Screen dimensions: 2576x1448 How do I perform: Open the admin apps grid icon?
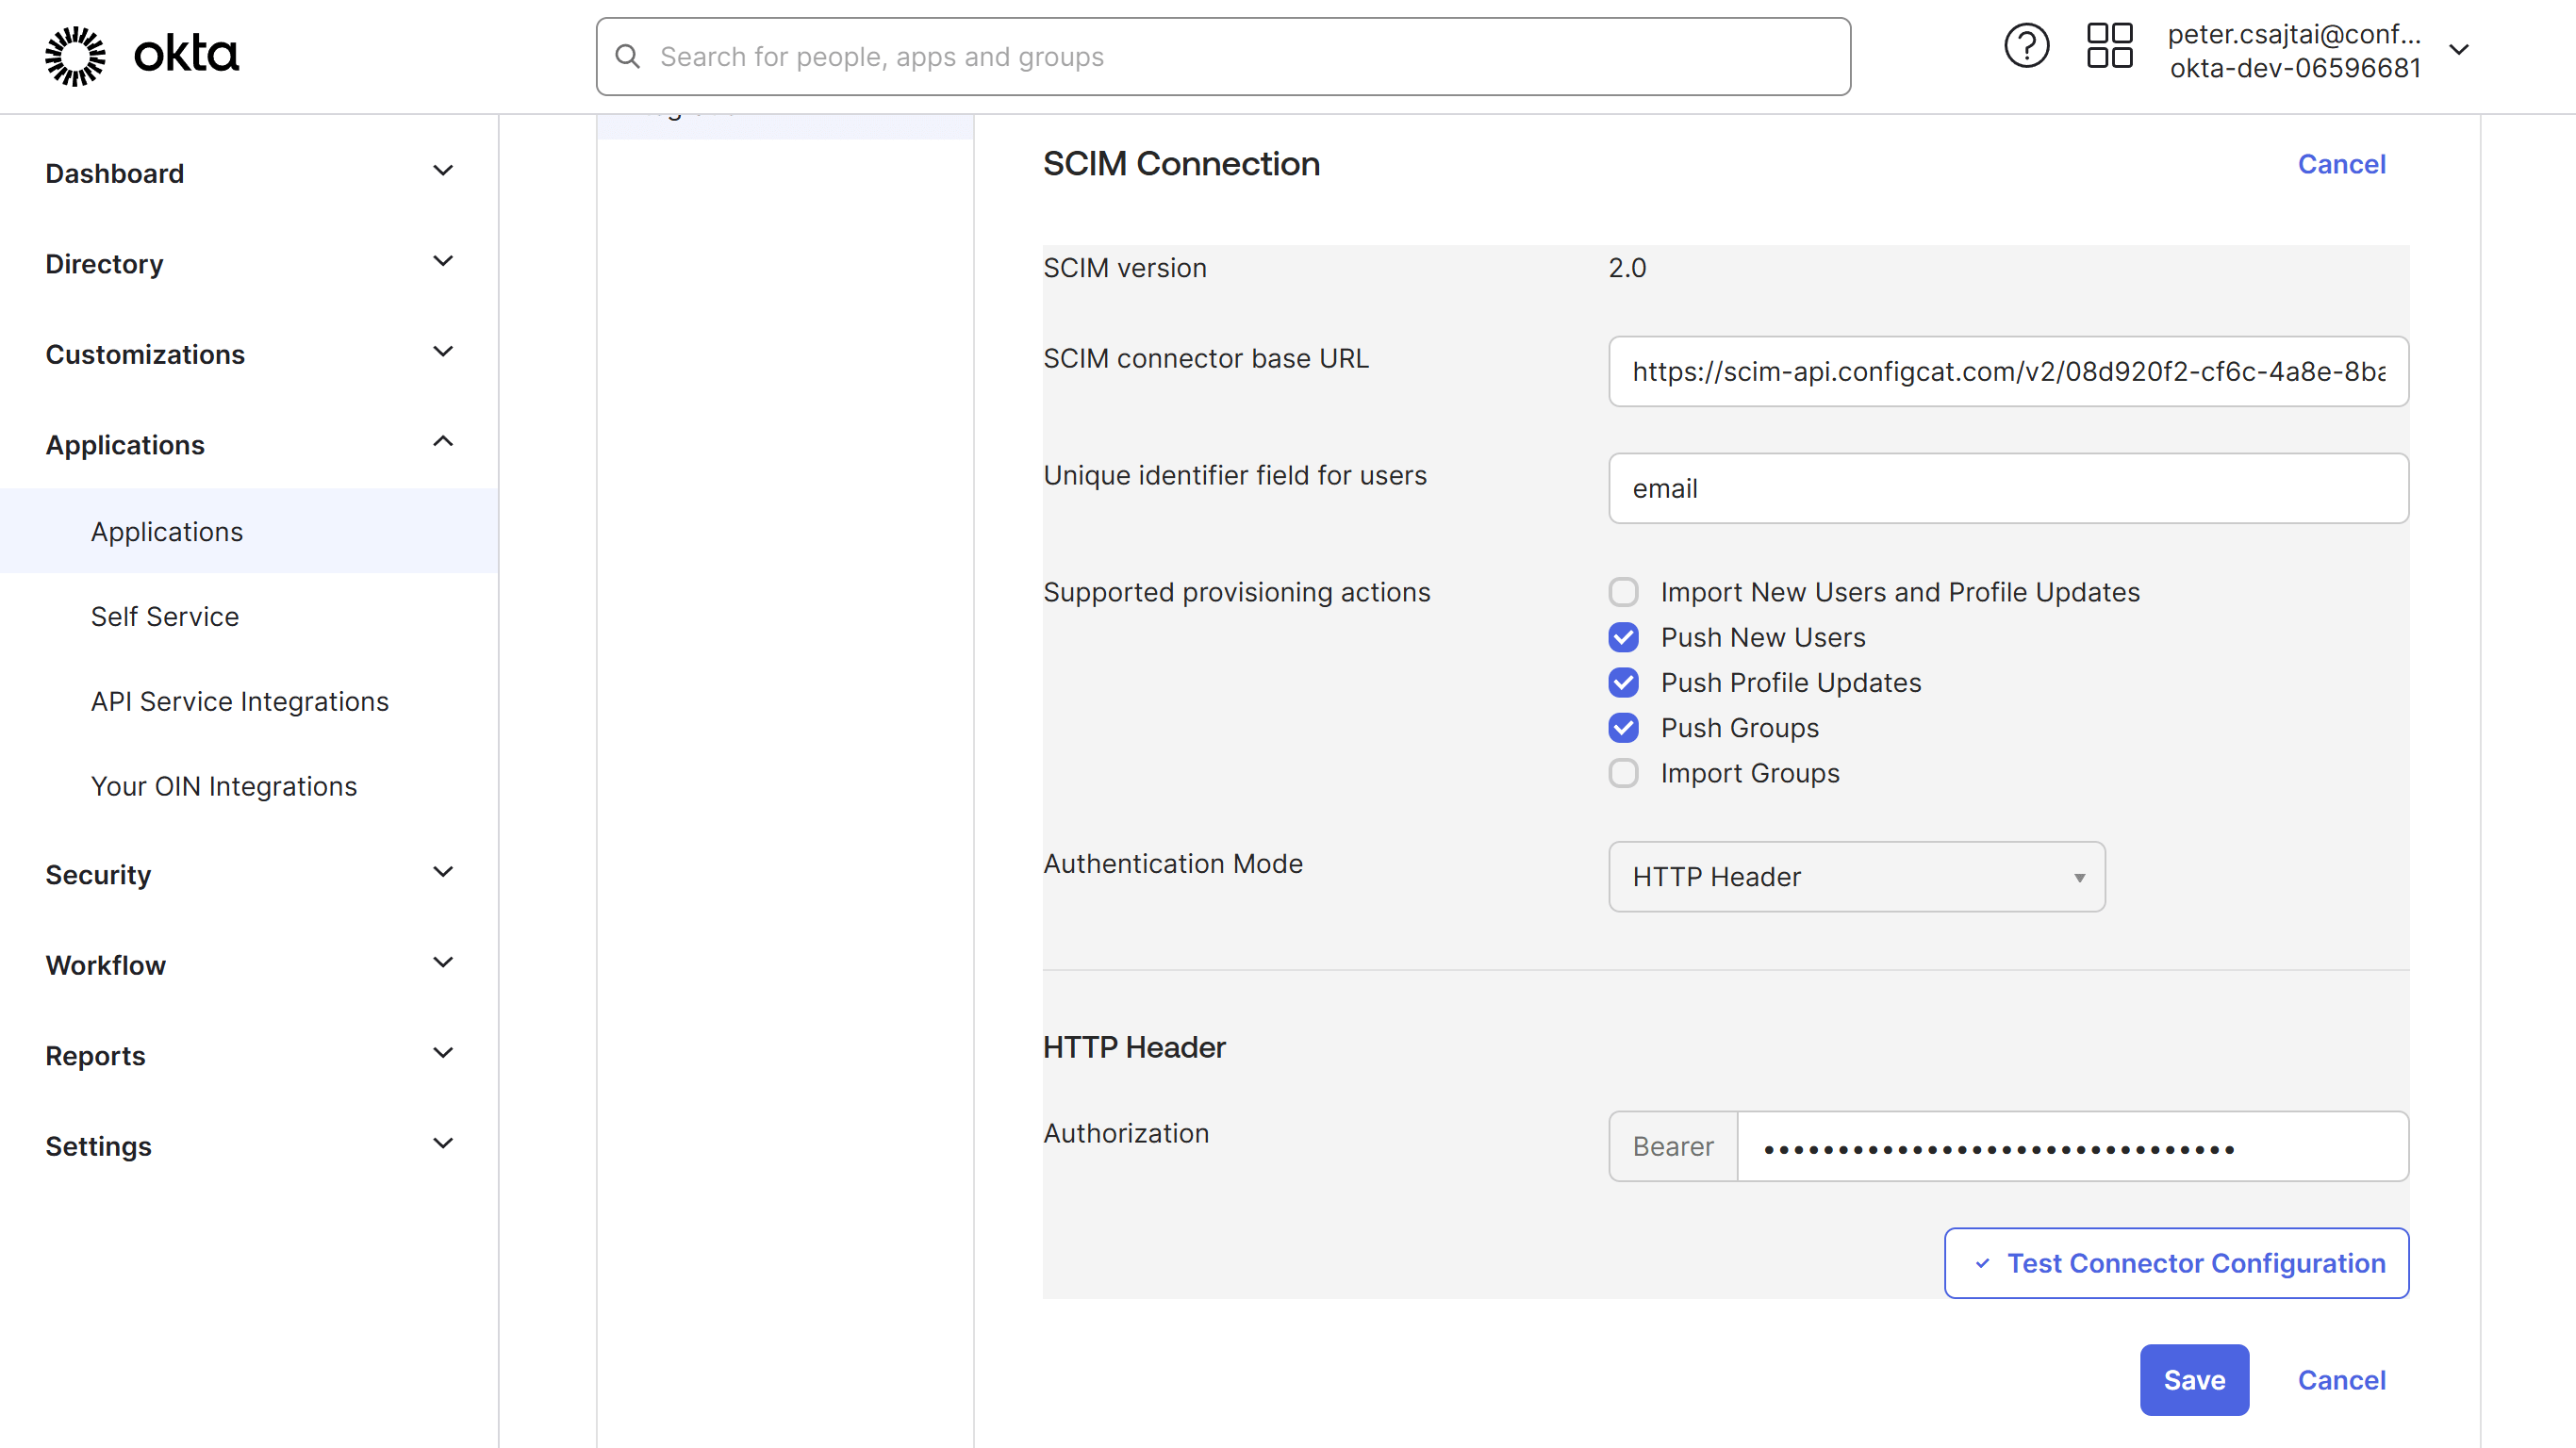(x=2110, y=45)
